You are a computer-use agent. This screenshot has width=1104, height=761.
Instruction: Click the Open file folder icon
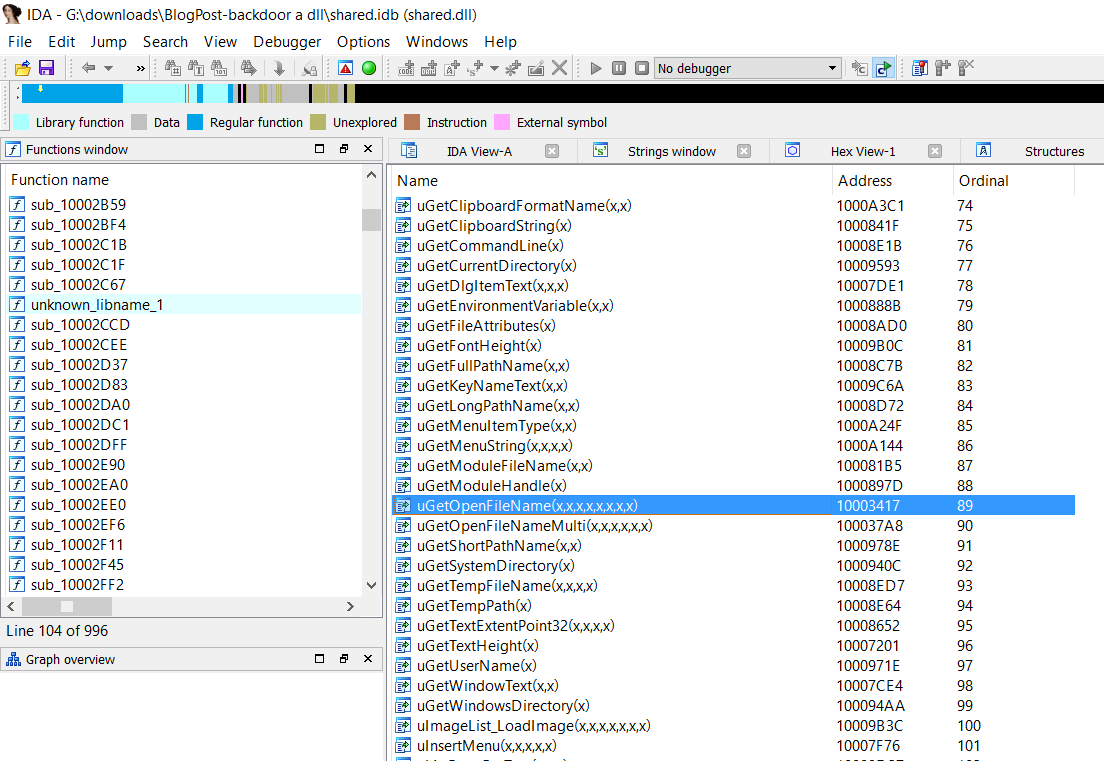(x=23, y=68)
